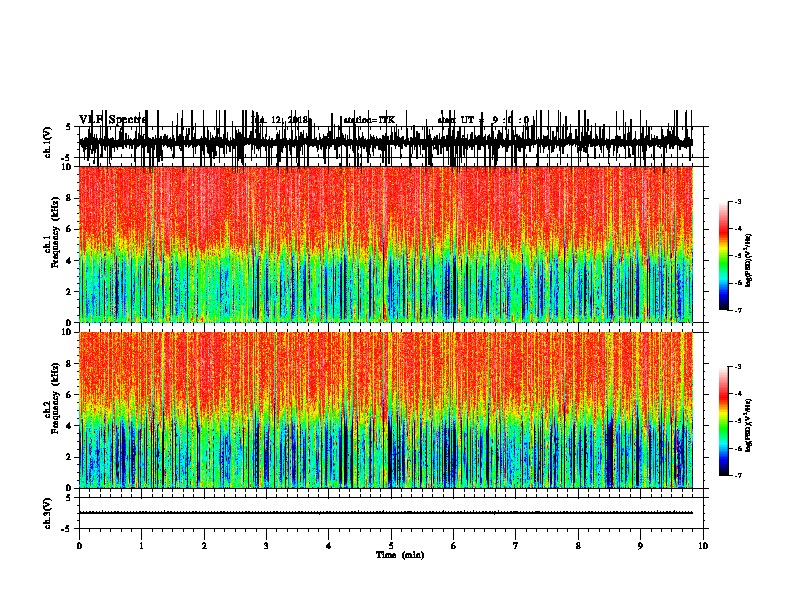Click the '9' tick on time axis
Viewport: 792px width, 612px height.
640,546
